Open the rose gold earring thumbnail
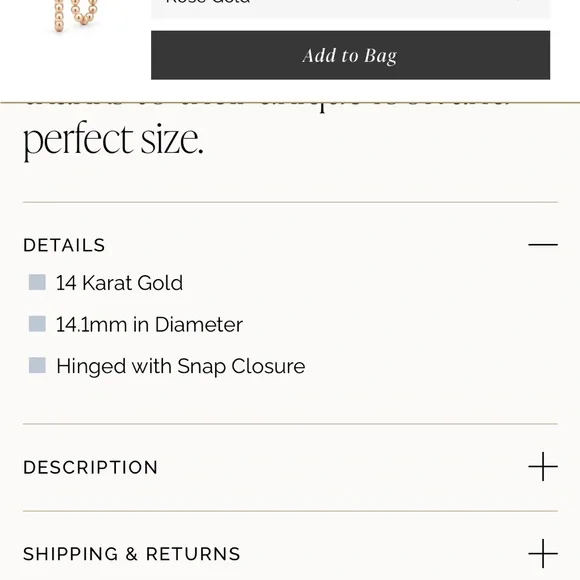Image resolution: width=580 pixels, height=580 pixels. coord(75,17)
